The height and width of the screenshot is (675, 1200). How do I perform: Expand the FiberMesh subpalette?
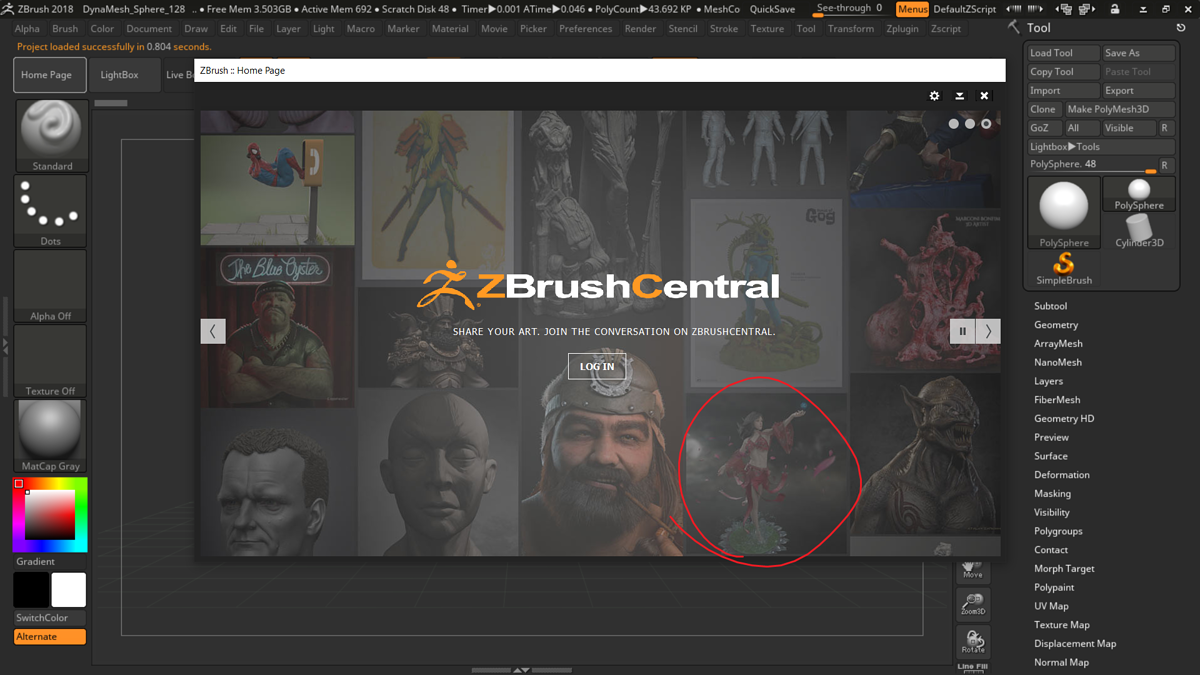tap(1057, 400)
